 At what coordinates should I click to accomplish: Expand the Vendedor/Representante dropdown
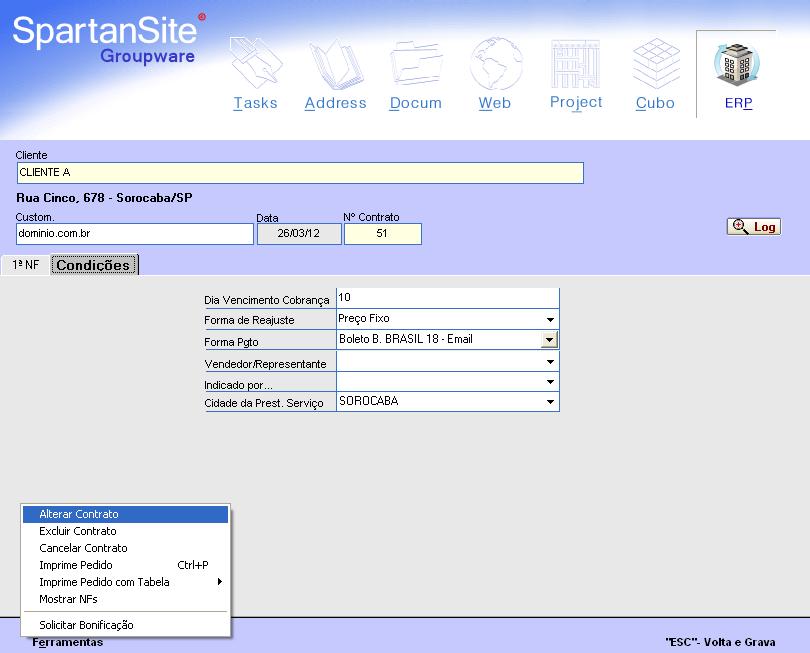coord(550,362)
